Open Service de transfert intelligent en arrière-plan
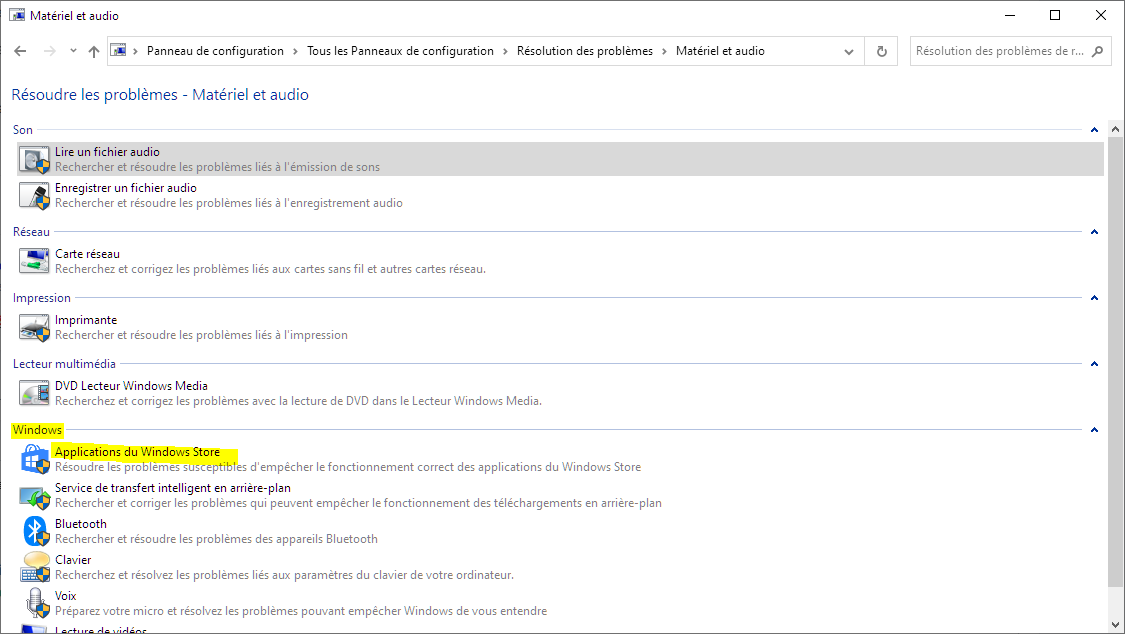 [x=173, y=488]
